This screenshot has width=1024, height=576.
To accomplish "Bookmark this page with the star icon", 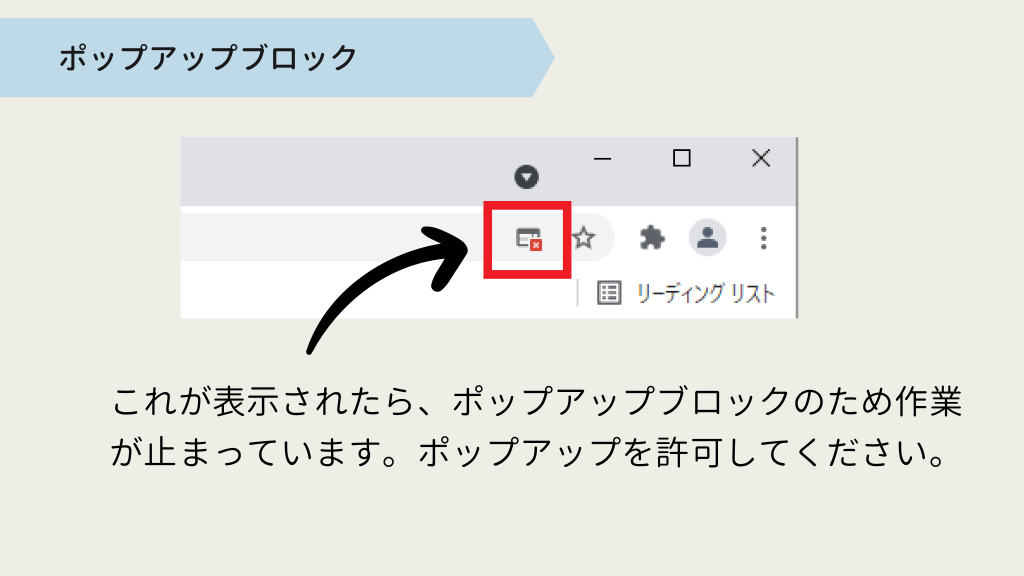I will pyautogui.click(x=584, y=238).
